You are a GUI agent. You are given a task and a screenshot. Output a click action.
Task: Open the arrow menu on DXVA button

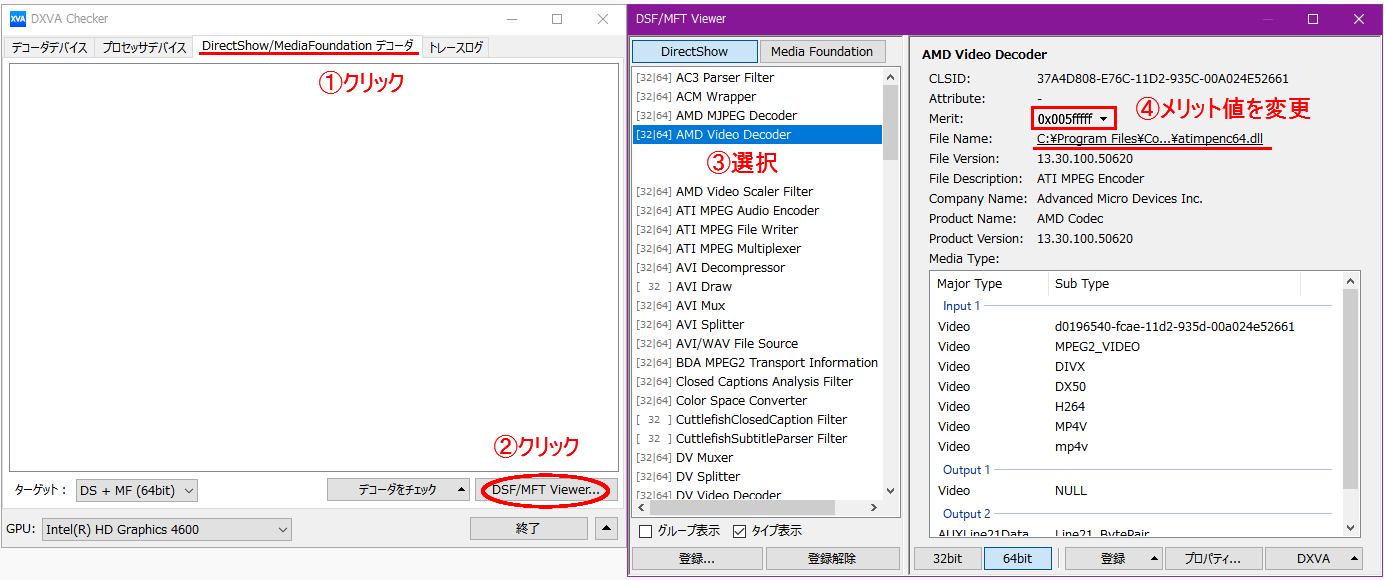(1354, 559)
